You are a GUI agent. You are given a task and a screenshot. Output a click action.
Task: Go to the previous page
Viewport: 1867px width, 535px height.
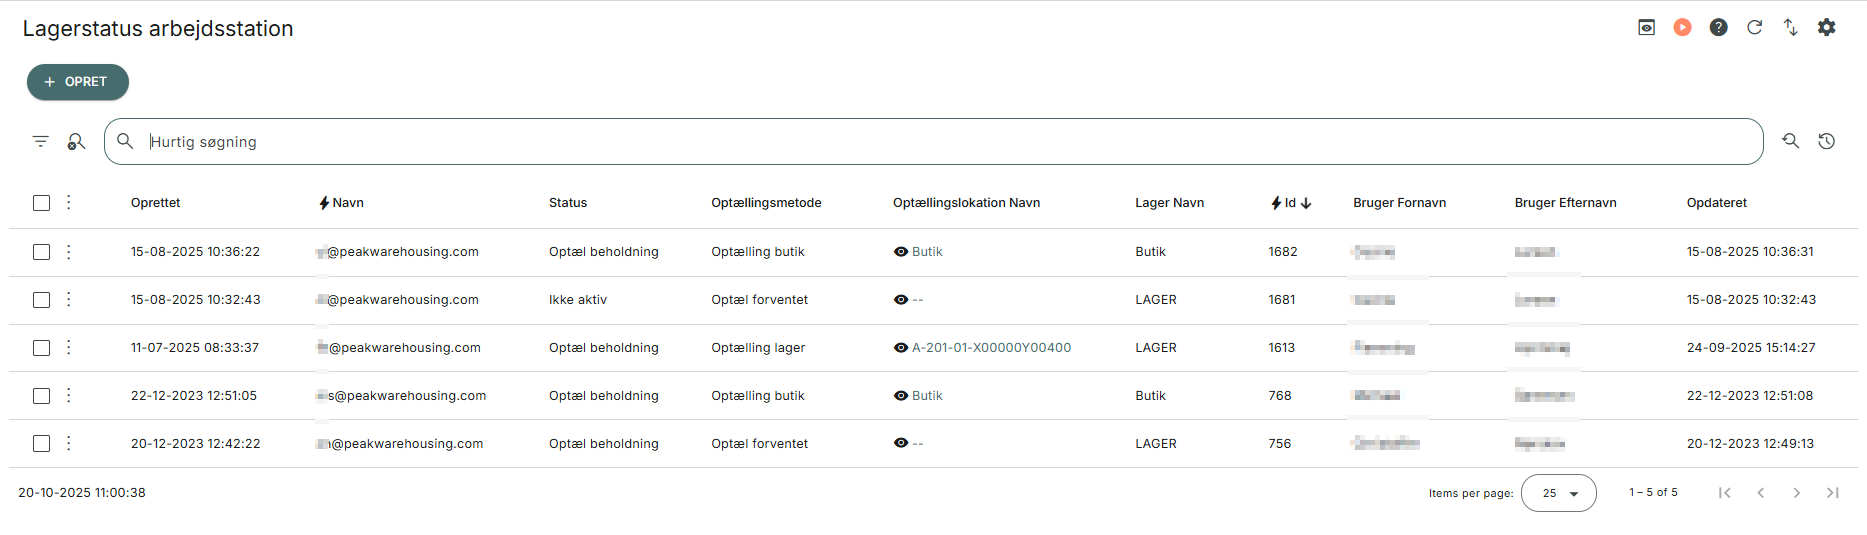[x=1760, y=493]
